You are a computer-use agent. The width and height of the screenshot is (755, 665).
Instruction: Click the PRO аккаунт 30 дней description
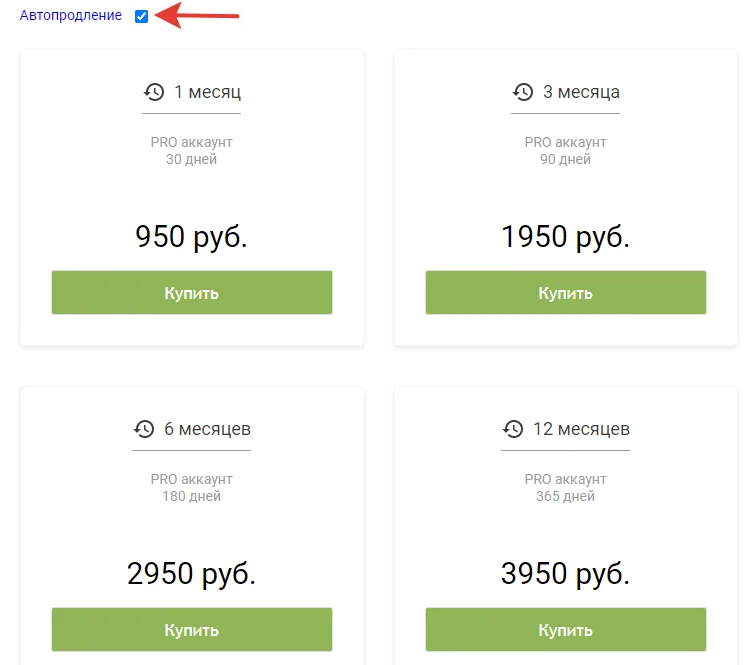point(192,151)
